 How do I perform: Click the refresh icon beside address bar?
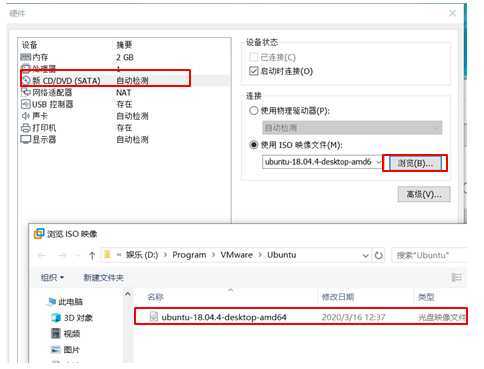378,256
